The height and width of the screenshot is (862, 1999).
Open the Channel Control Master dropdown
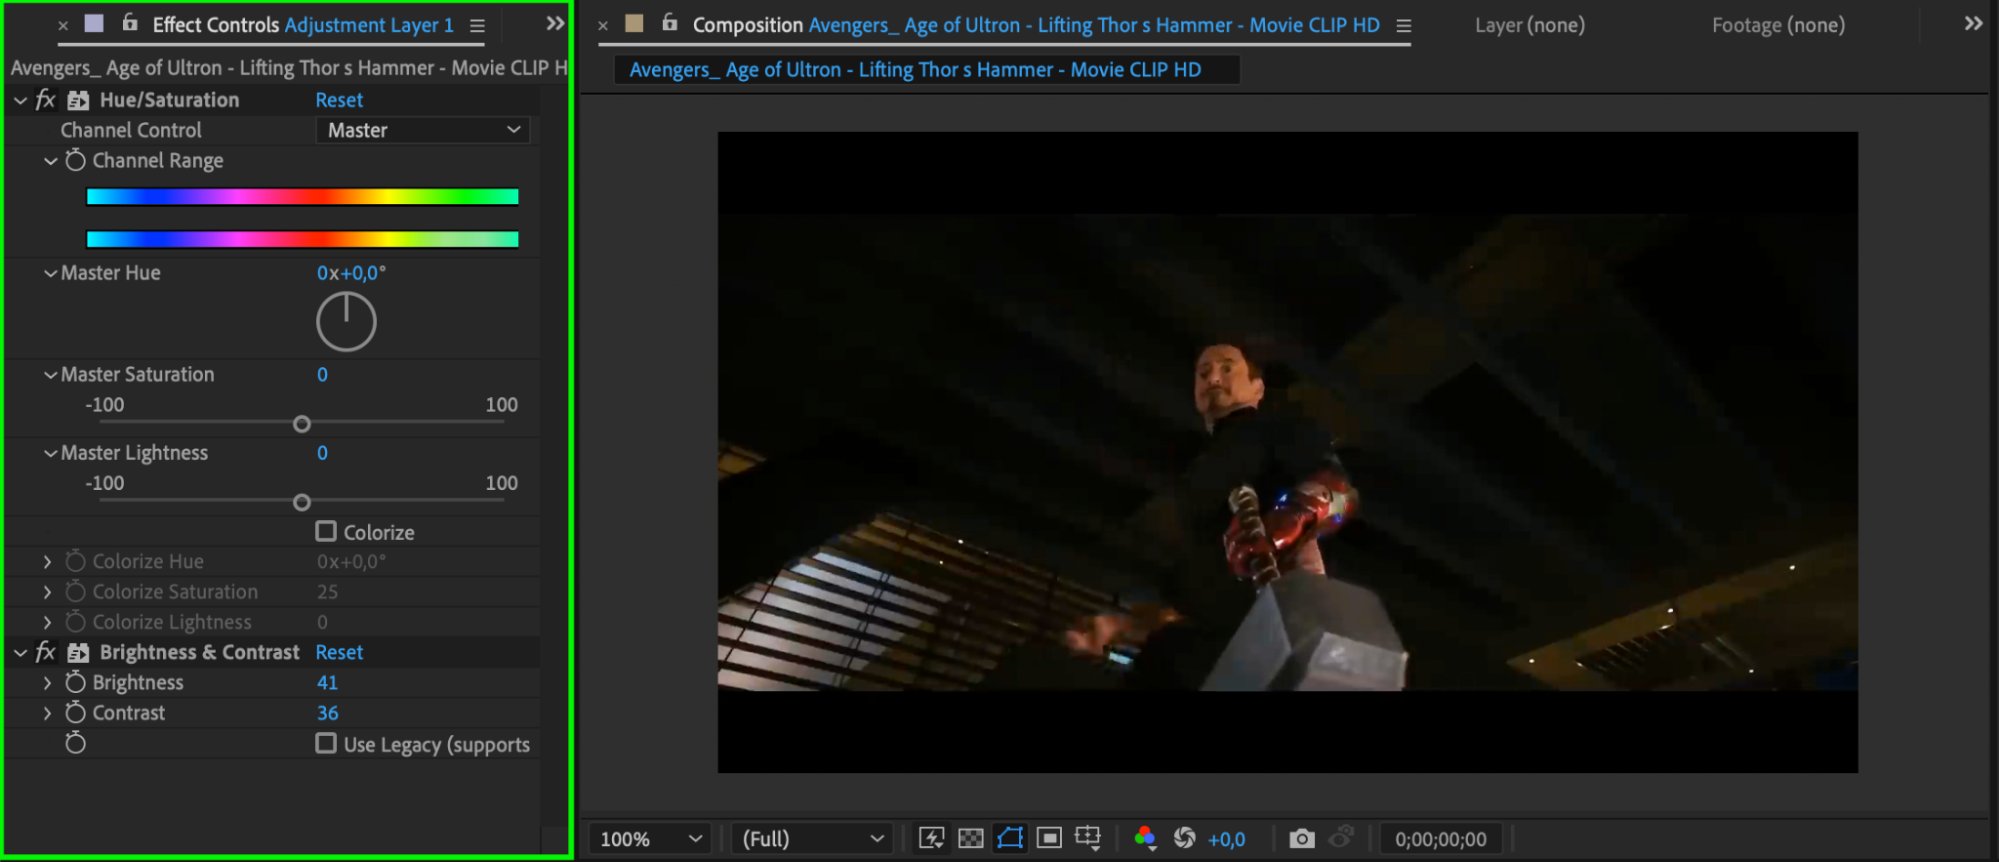[423, 130]
